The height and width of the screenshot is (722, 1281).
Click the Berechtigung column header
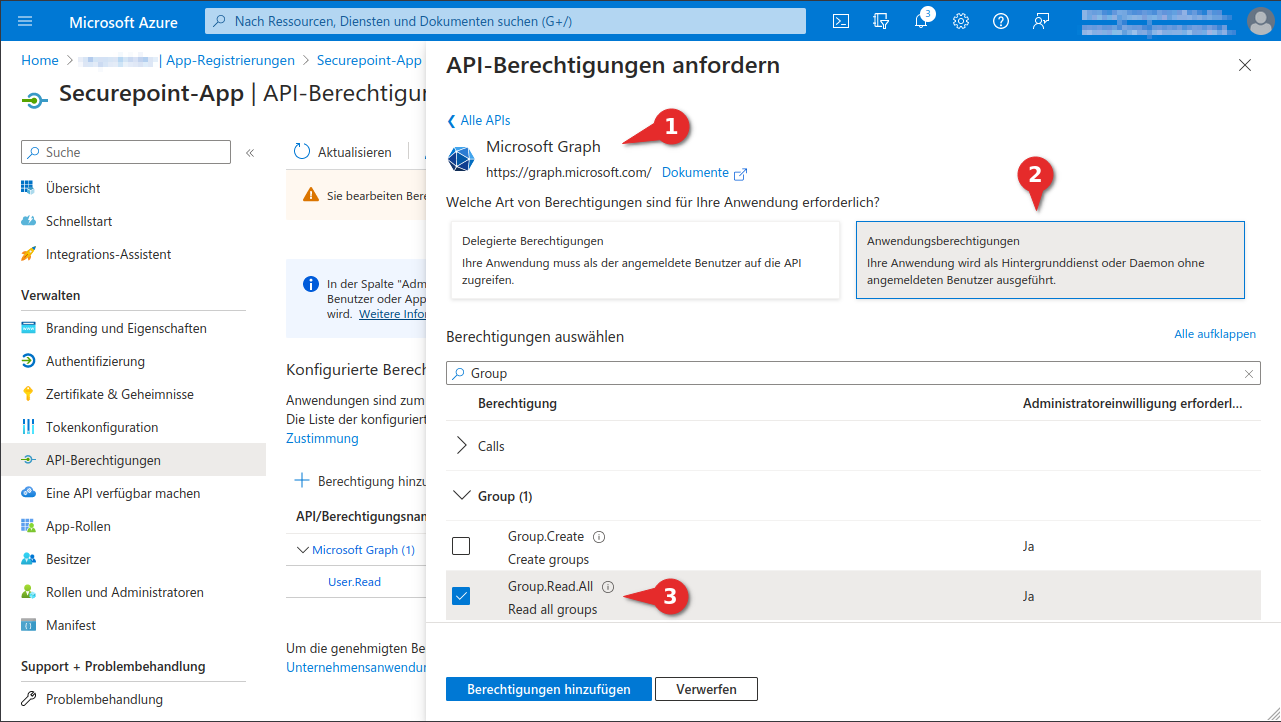click(x=517, y=403)
